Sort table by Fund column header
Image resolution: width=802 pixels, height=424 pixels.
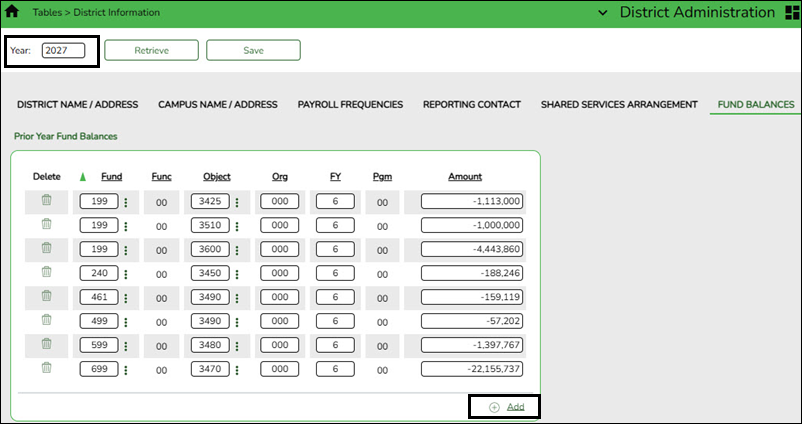click(112, 176)
